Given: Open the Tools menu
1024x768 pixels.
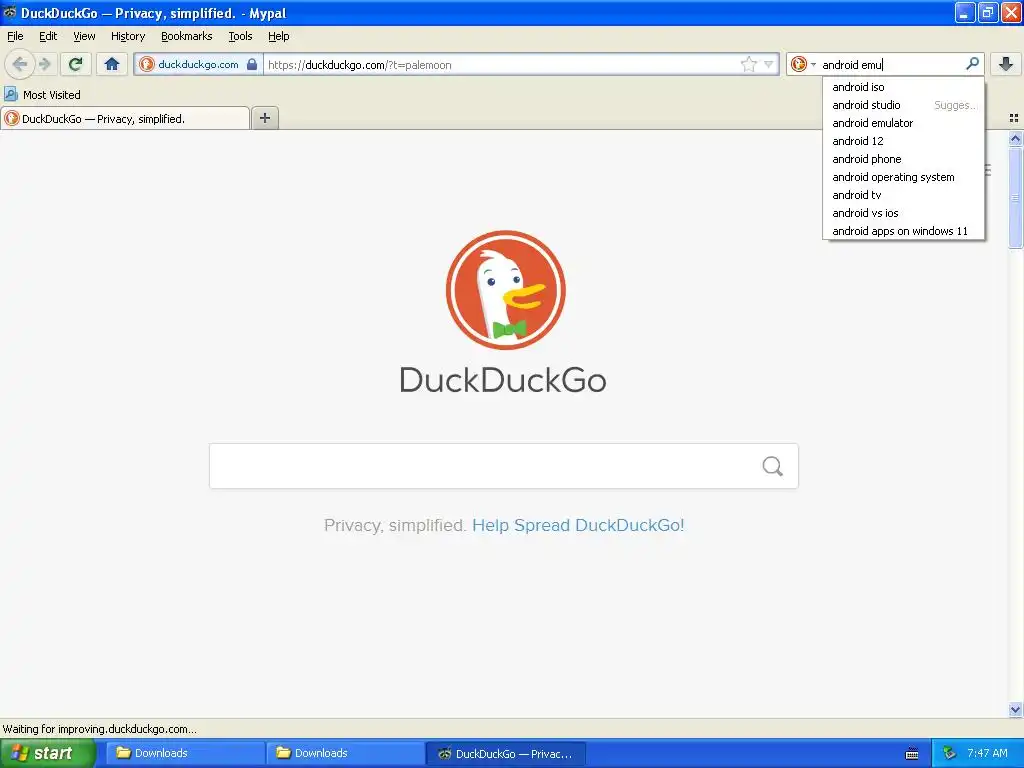Looking at the screenshot, I should pos(240,36).
